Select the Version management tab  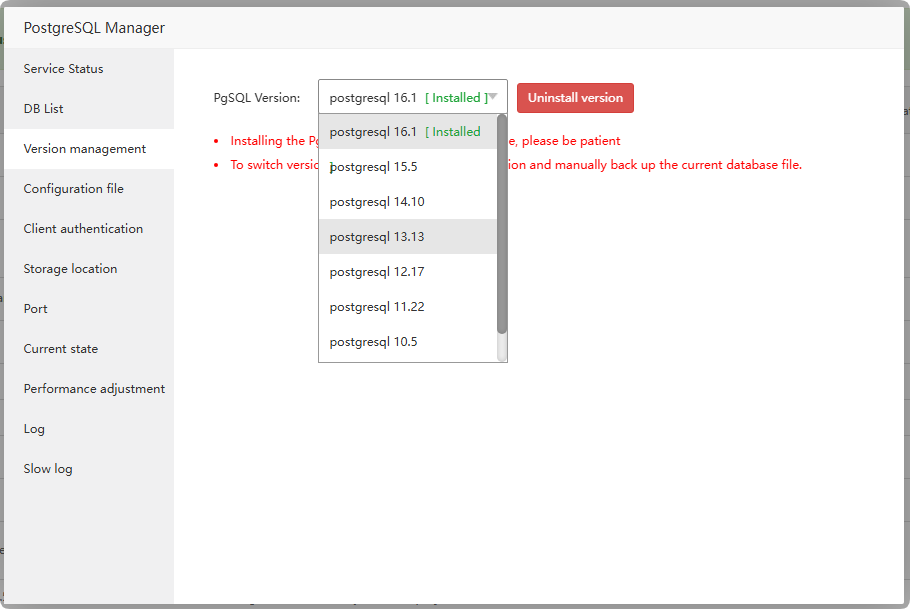(89, 149)
